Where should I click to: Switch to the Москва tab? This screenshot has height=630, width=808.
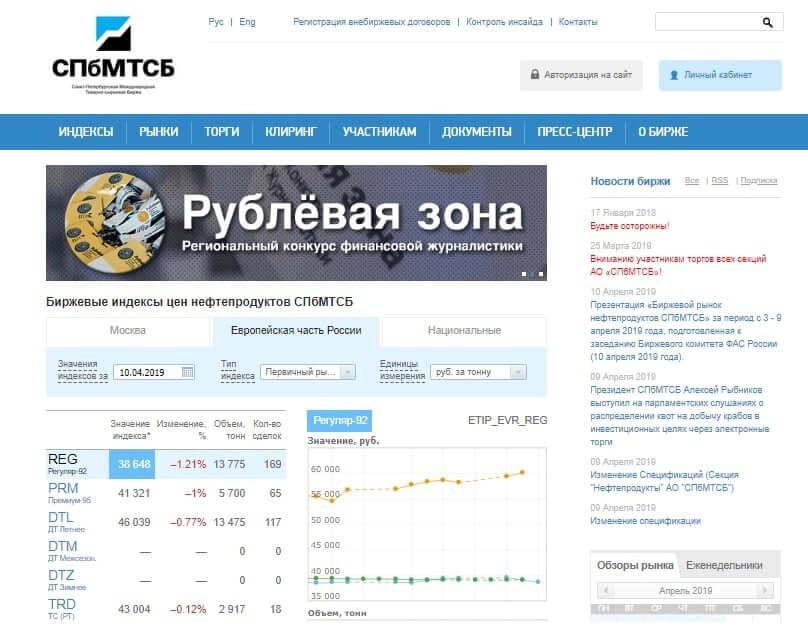pos(128,330)
